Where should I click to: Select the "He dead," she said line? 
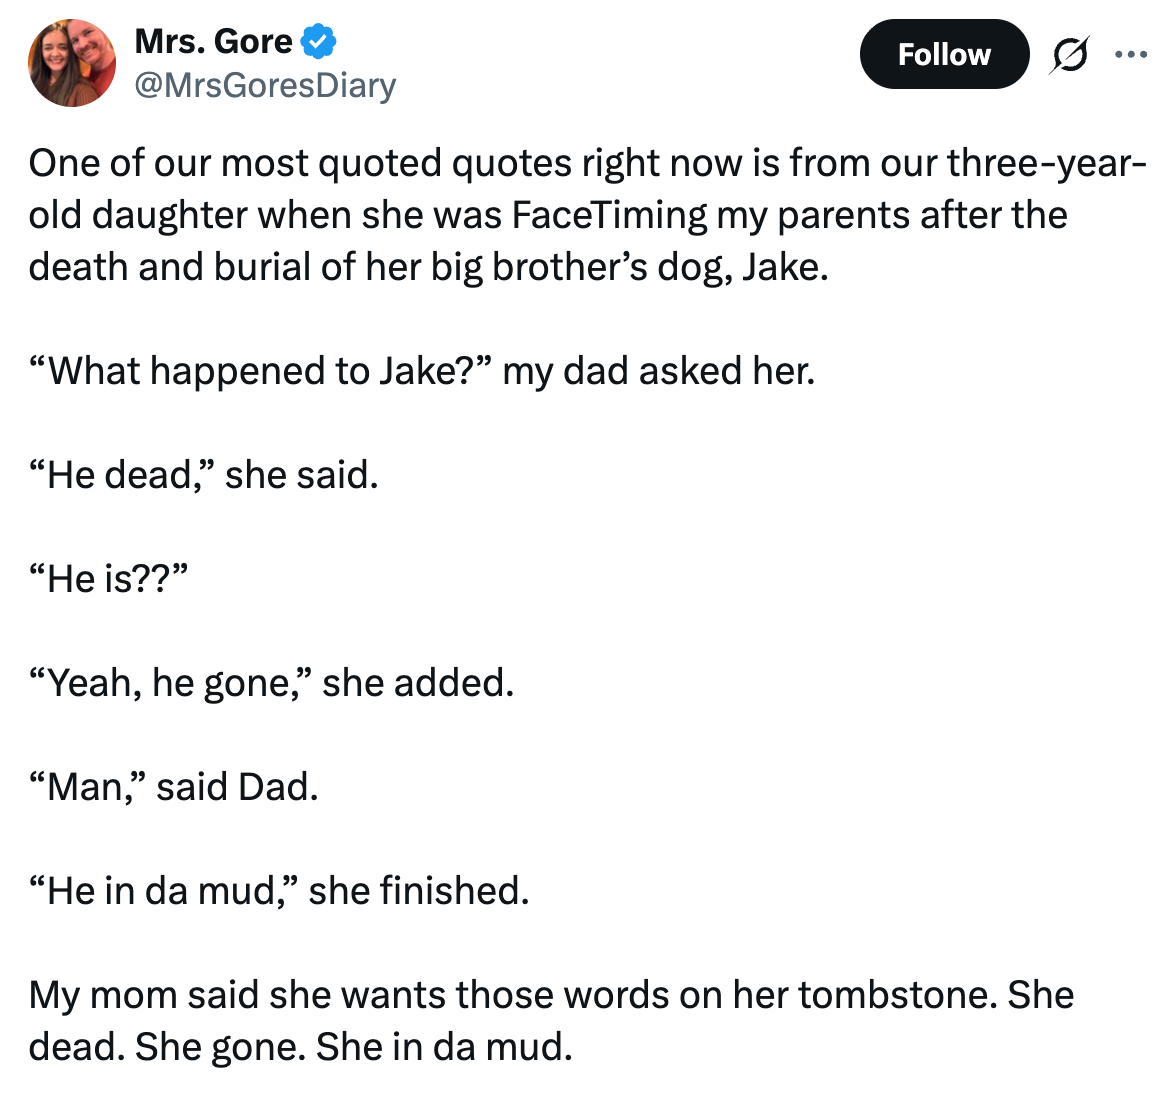[x=204, y=475]
